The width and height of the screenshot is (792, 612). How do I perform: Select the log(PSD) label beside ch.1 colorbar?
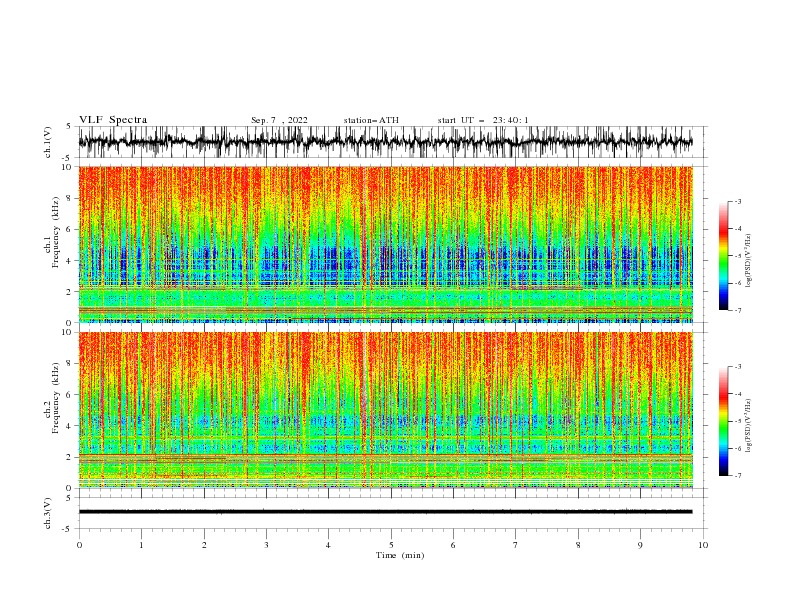pos(748,261)
